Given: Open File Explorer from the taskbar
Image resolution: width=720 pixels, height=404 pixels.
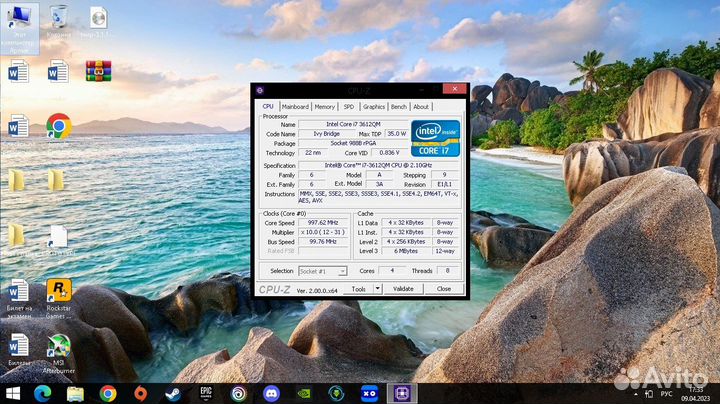Looking at the screenshot, I should tap(75, 393).
